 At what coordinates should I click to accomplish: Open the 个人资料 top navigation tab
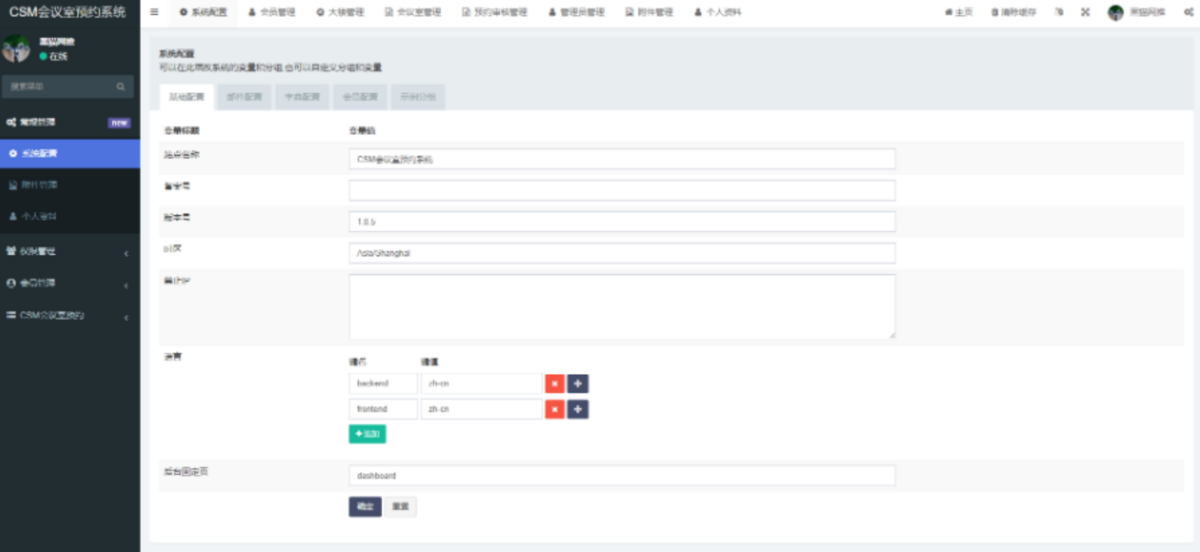[x=719, y=12]
